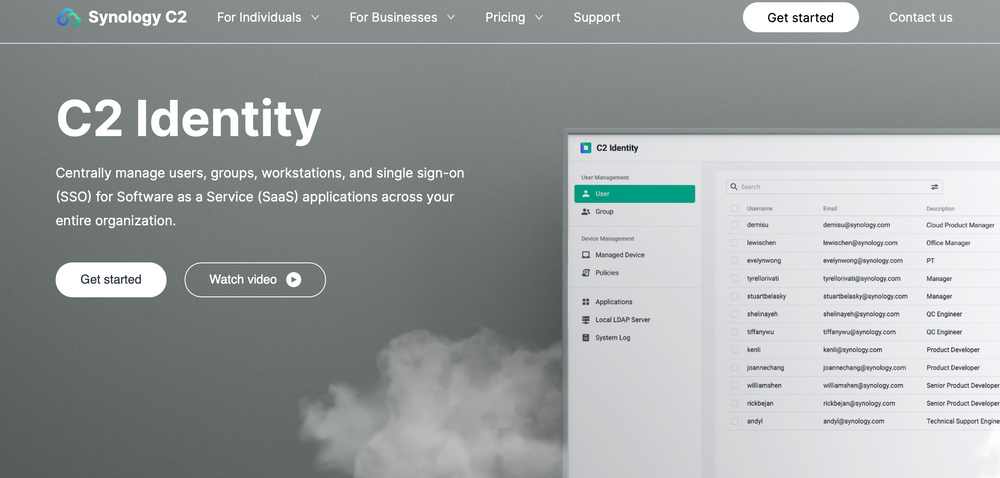Click the search filter settings icon
This screenshot has width=1000, height=478.
(935, 187)
